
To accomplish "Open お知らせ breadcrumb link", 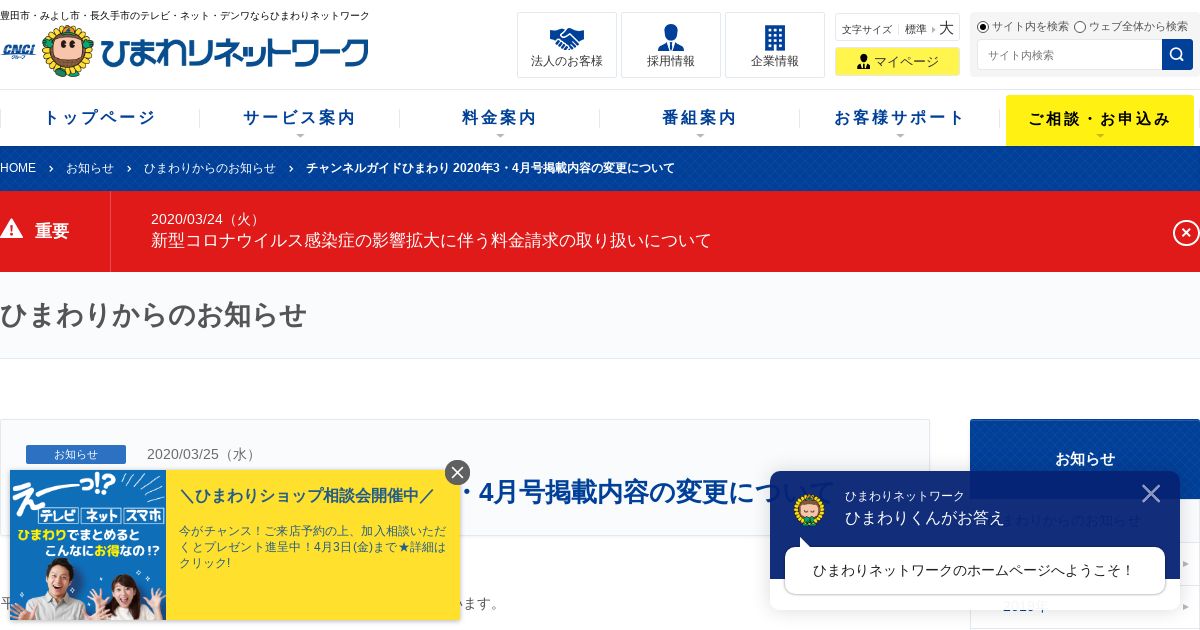I will tap(90, 168).
